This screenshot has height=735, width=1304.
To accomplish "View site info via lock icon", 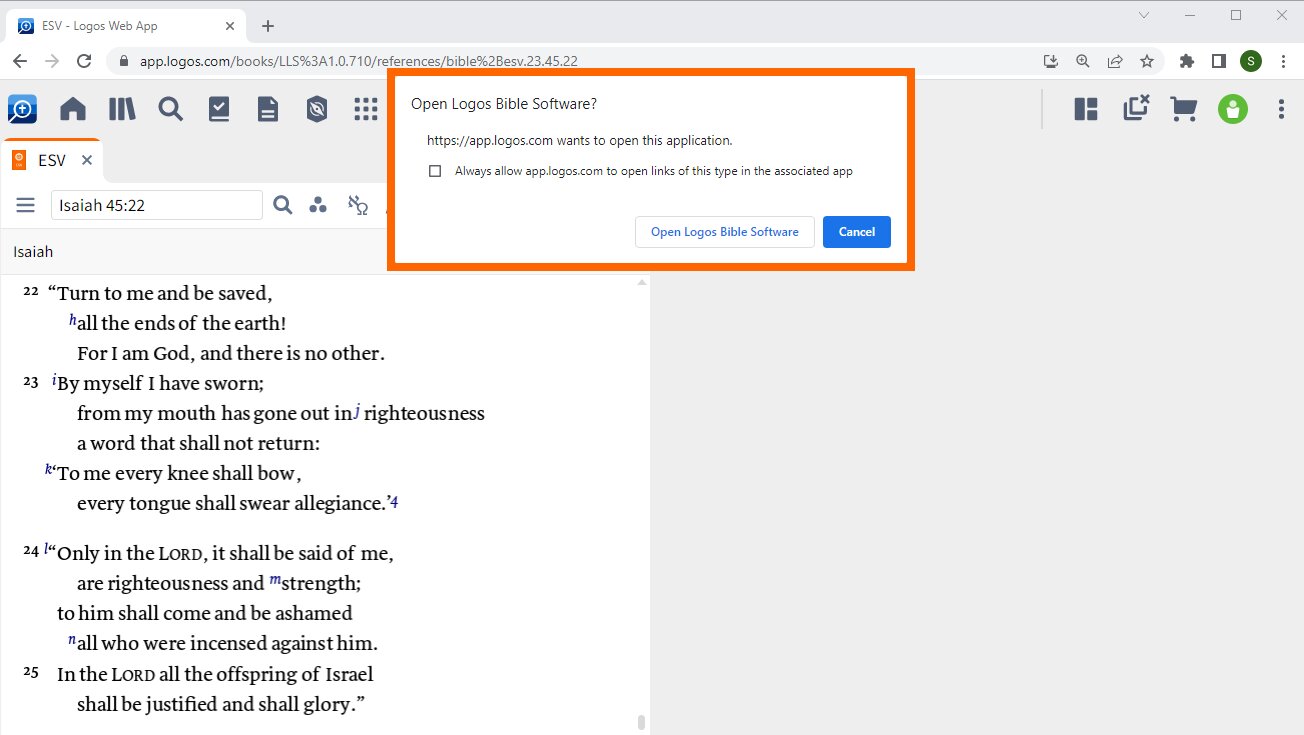I will coord(124,61).
